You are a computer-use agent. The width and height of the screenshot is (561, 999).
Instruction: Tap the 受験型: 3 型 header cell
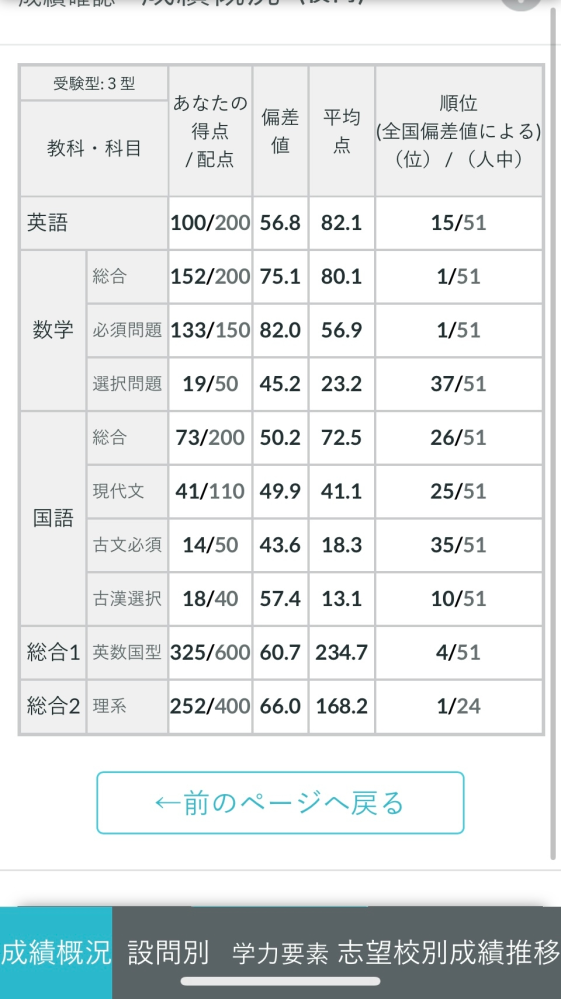point(94,83)
